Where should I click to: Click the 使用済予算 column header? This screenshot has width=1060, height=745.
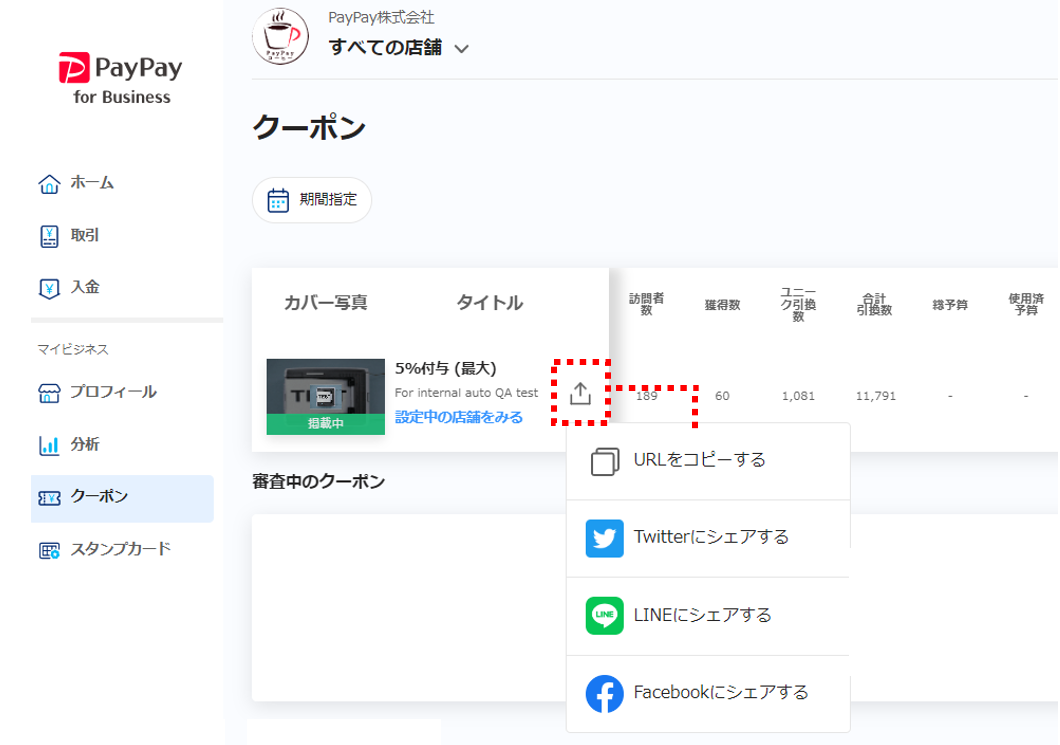click(x=1026, y=304)
